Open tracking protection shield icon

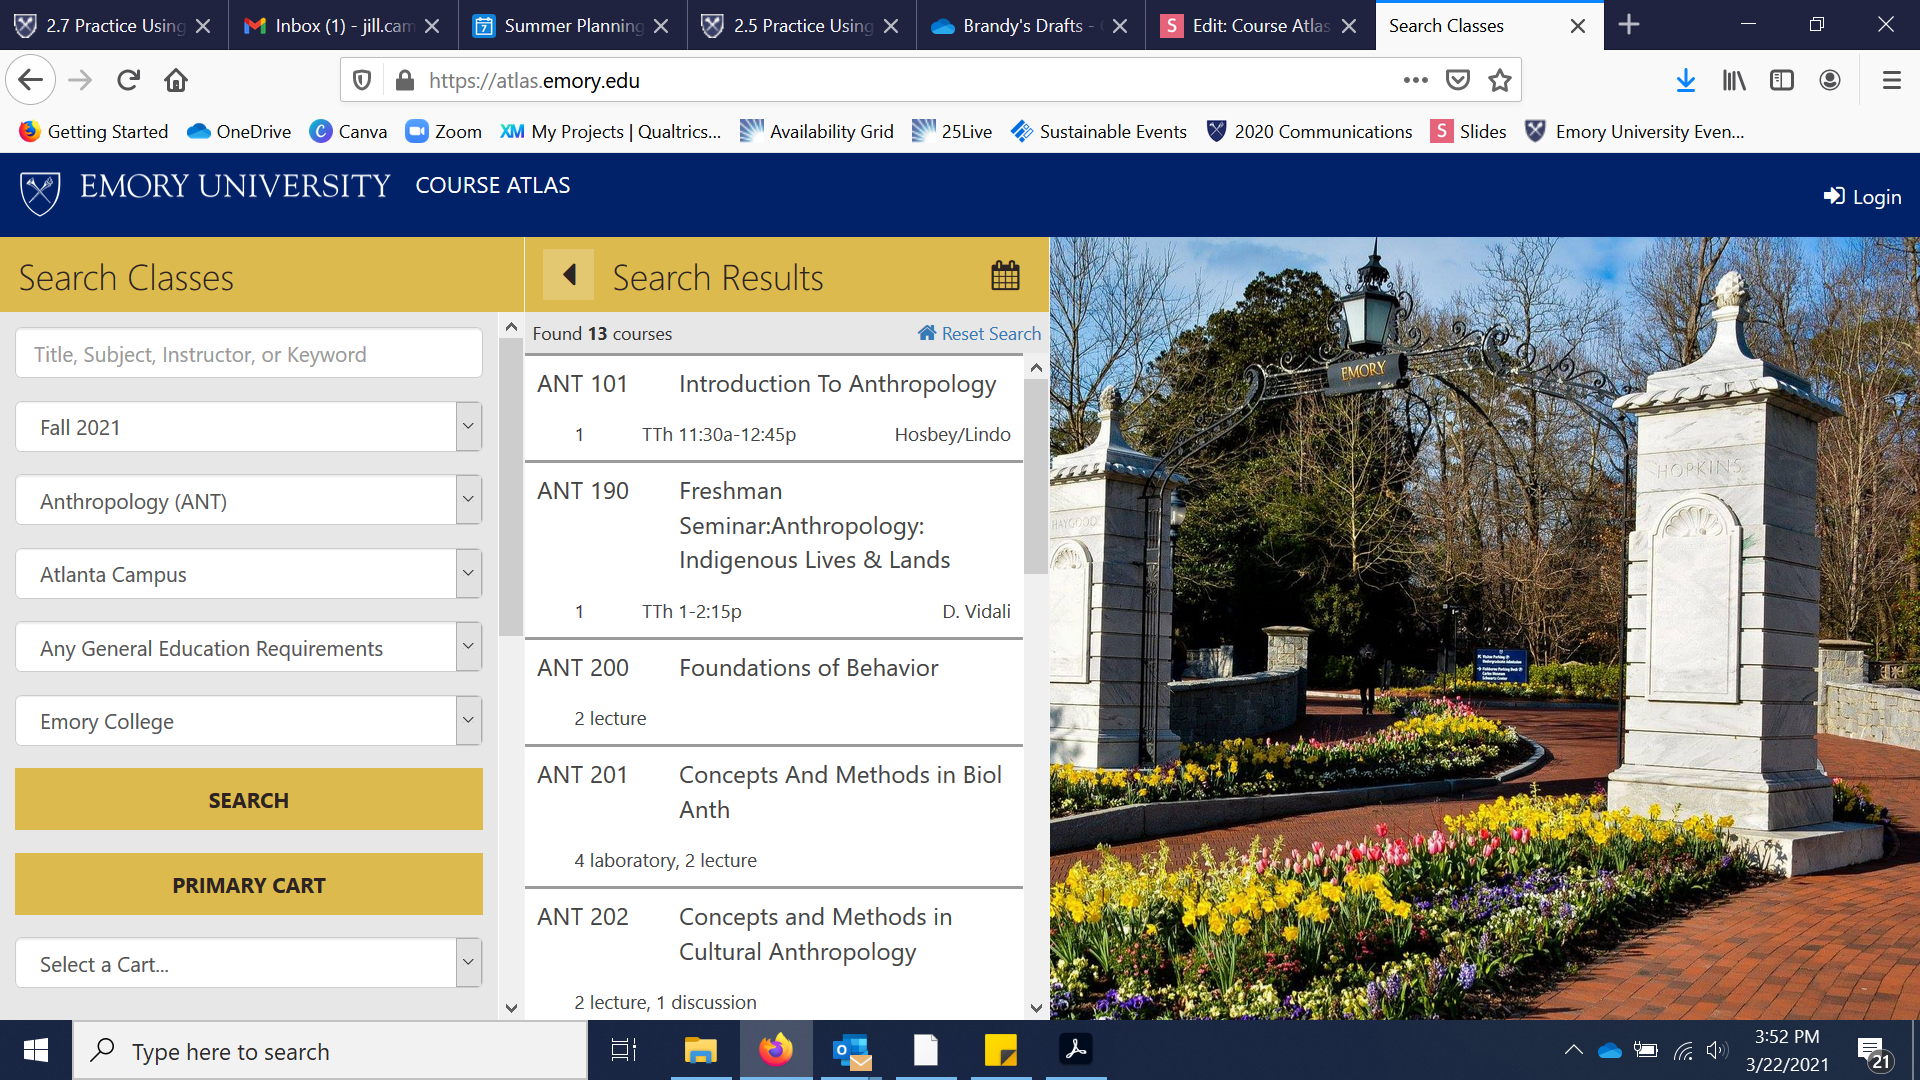tap(363, 80)
